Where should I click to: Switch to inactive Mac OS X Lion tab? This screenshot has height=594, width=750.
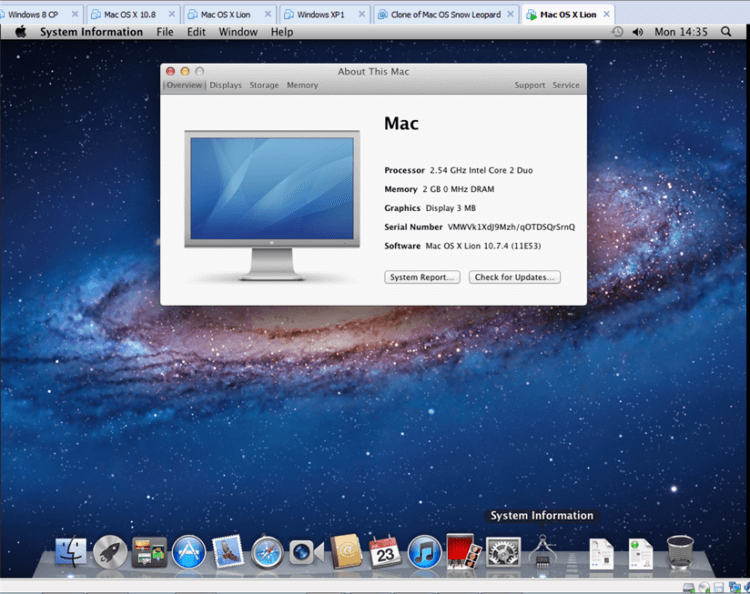tap(230, 14)
